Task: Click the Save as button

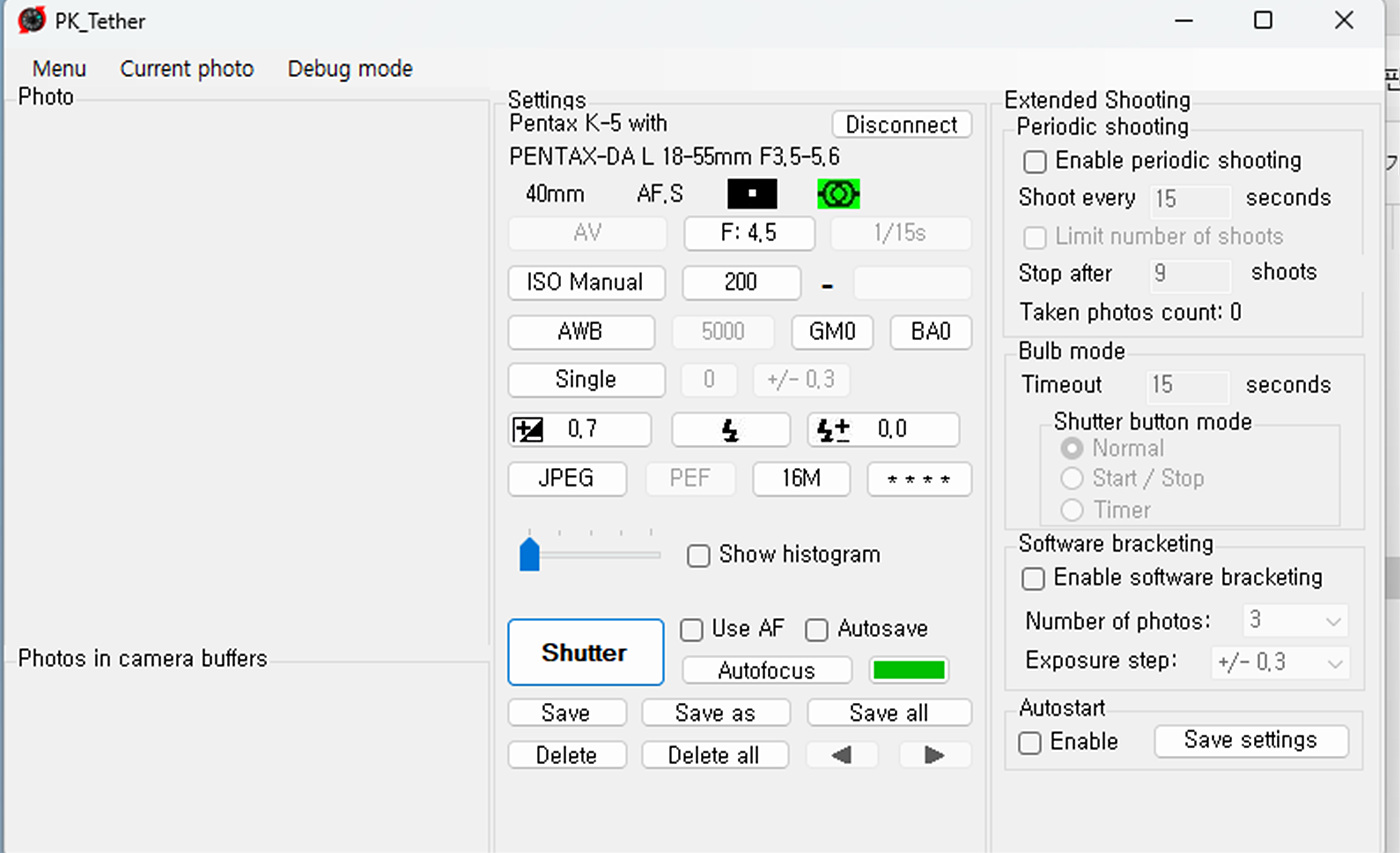Action: 715,713
